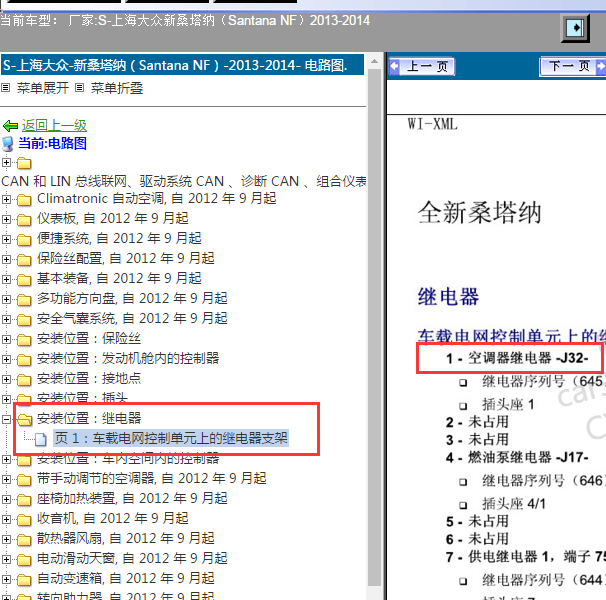Image resolution: width=606 pixels, height=600 pixels.
Task: Click folder icon of 自动变速箱 entry
Action: [x=24, y=580]
